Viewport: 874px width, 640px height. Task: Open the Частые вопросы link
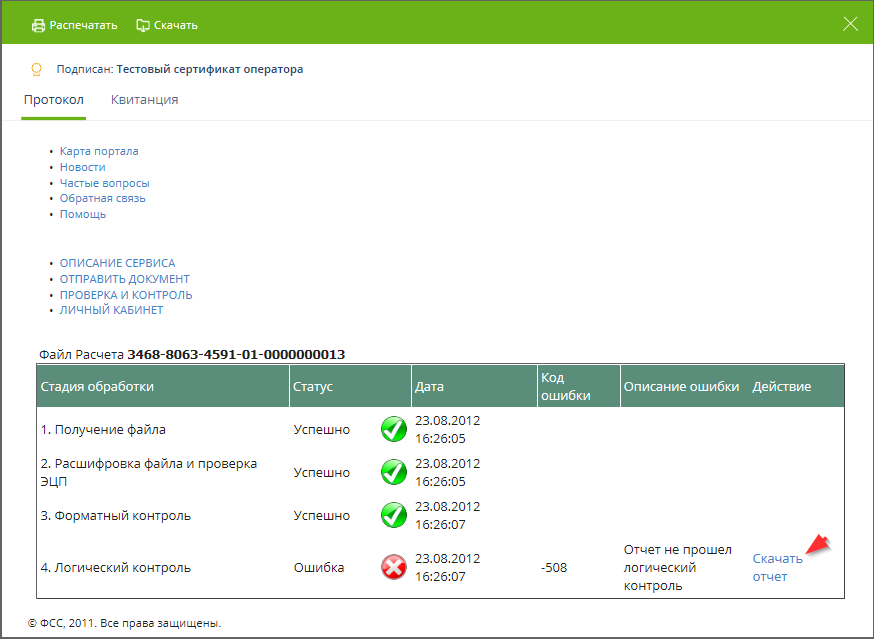pyautogui.click(x=104, y=183)
